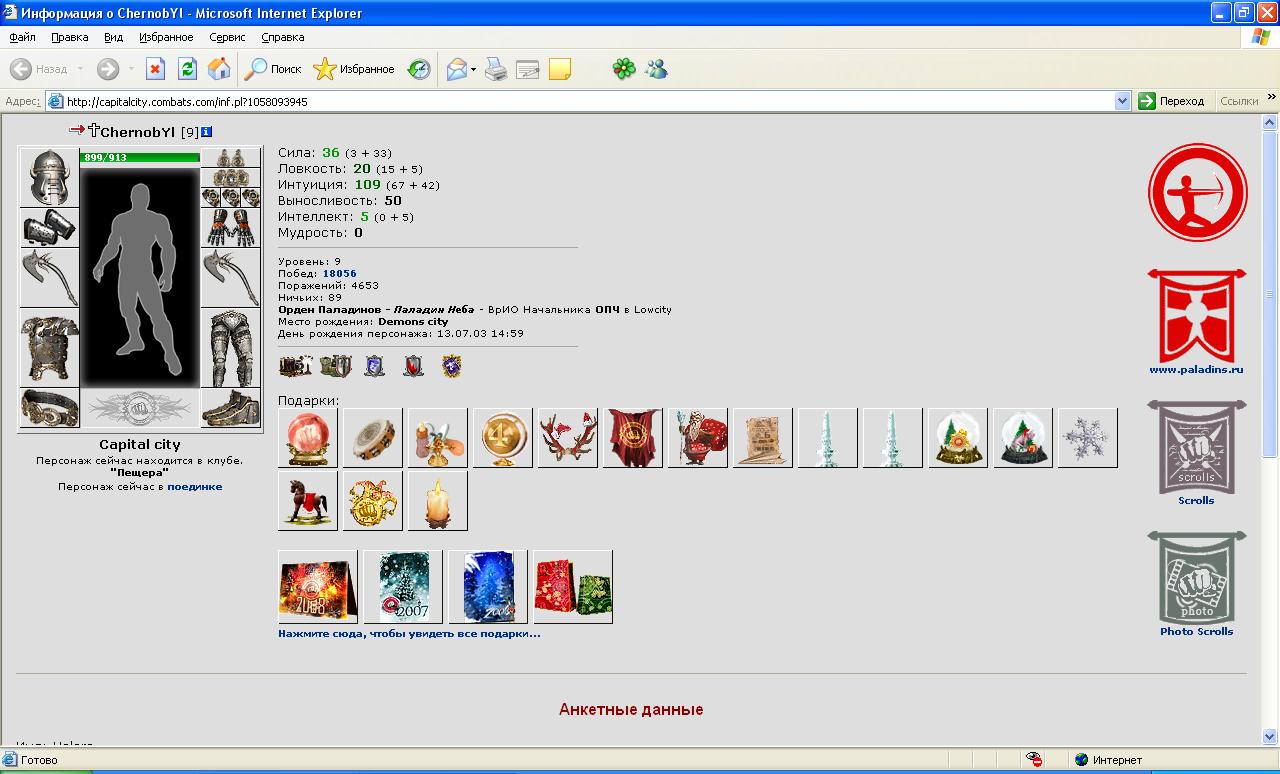Open the History toolbar button
The image size is (1280, 774).
pos(419,69)
